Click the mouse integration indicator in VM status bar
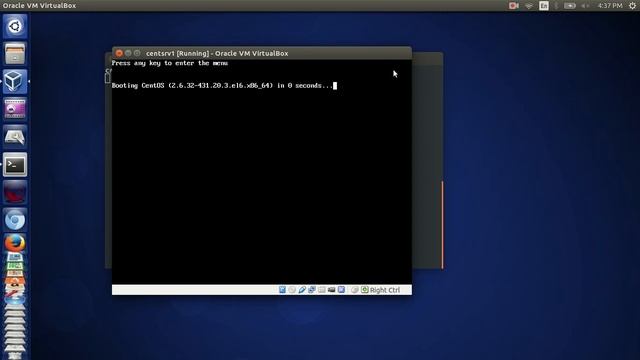 click(355, 290)
